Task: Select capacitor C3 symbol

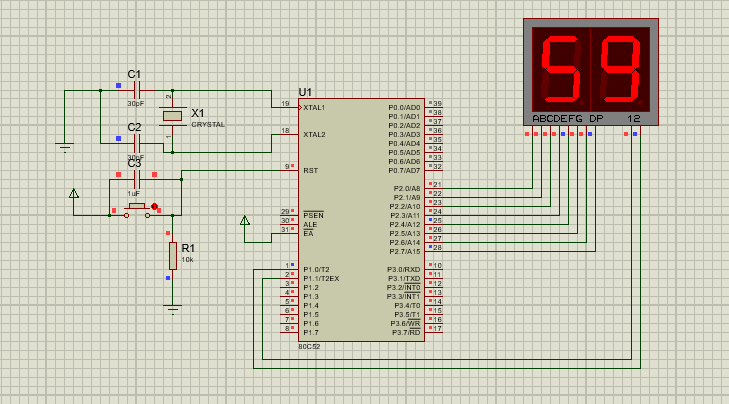Action: point(137,179)
